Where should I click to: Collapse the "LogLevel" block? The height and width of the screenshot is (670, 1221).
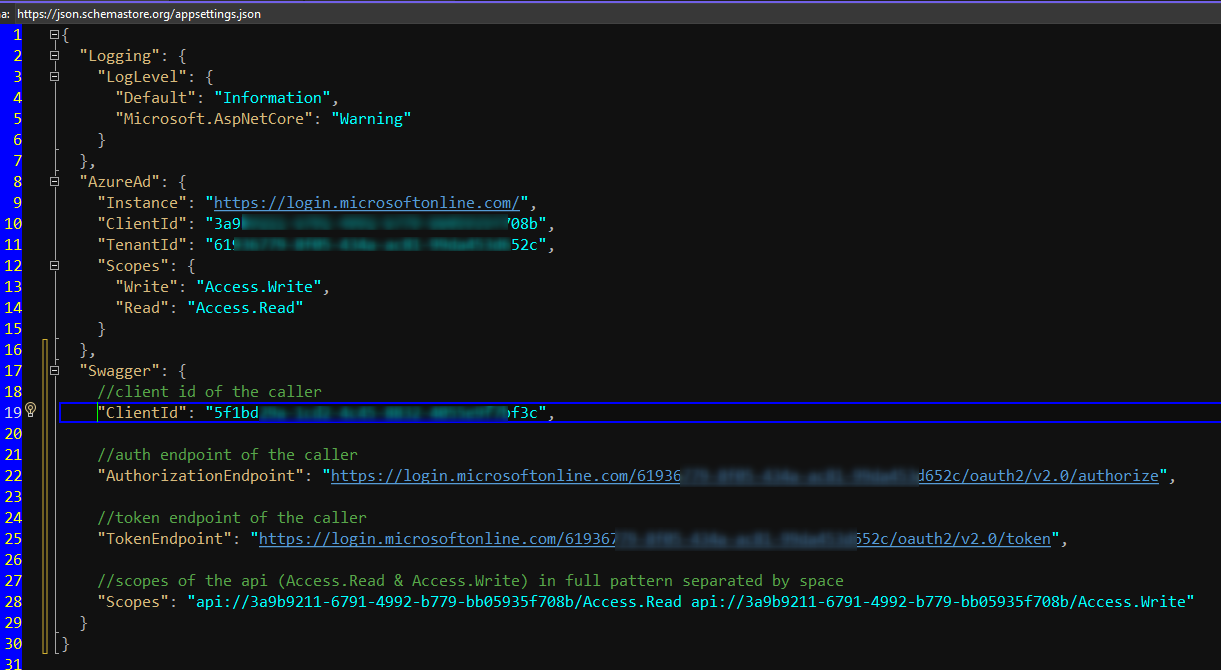coord(55,77)
